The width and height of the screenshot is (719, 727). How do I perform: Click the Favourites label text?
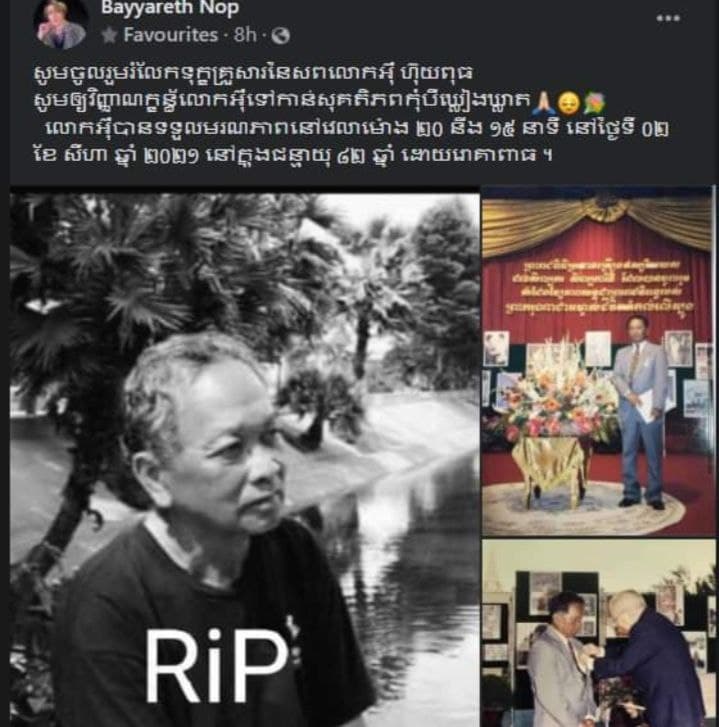171,35
